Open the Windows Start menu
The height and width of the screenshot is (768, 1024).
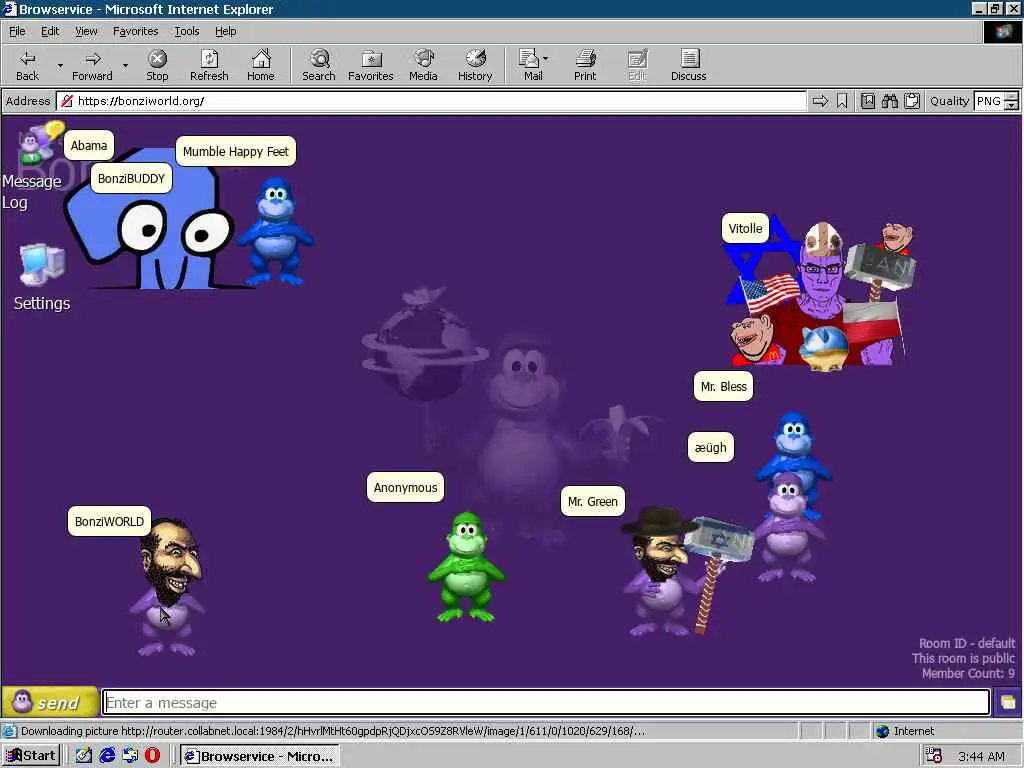(x=31, y=756)
